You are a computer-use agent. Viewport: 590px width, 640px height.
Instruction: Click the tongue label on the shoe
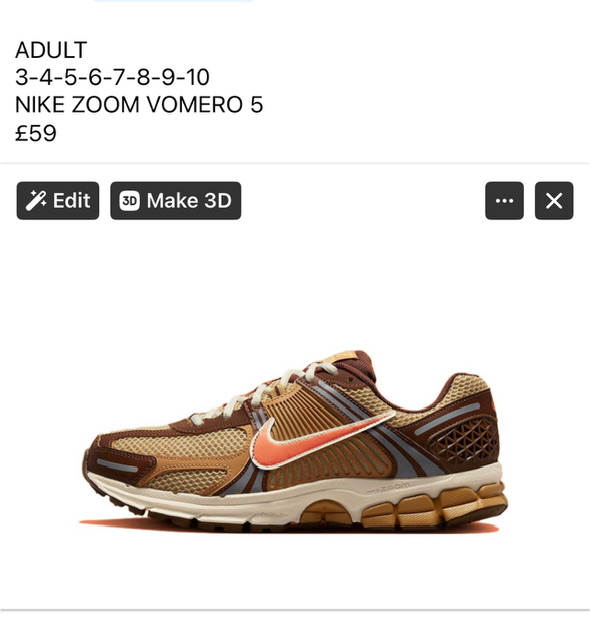click(x=342, y=356)
